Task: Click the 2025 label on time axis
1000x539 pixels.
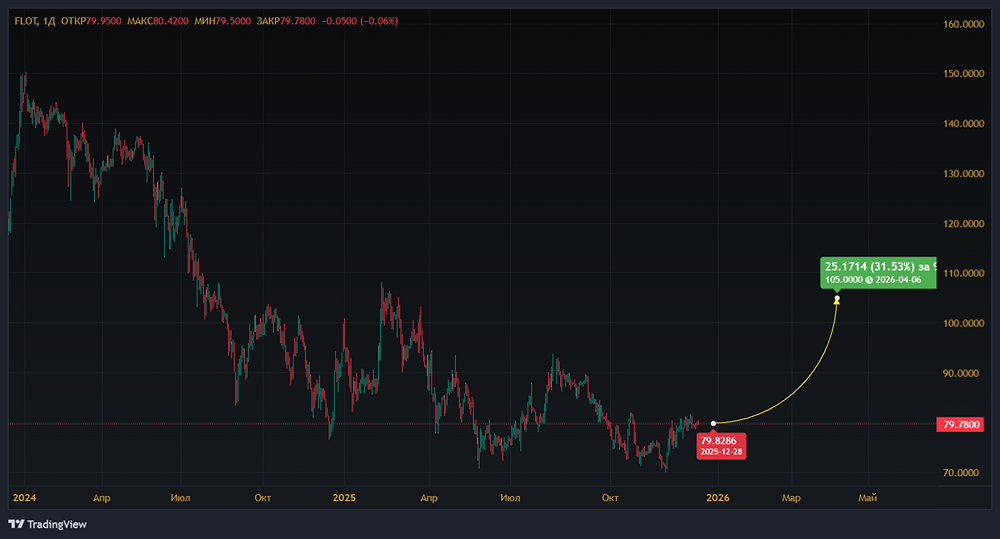Action: click(x=344, y=497)
